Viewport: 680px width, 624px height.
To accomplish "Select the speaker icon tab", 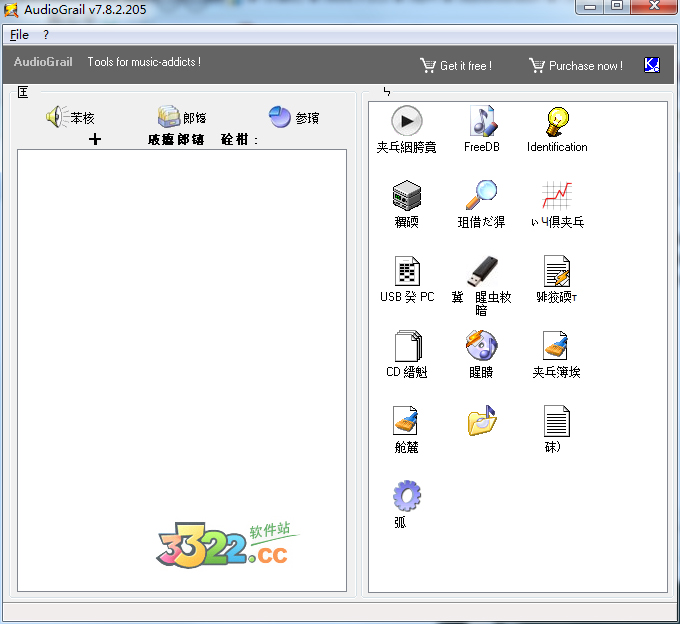I will (70, 117).
